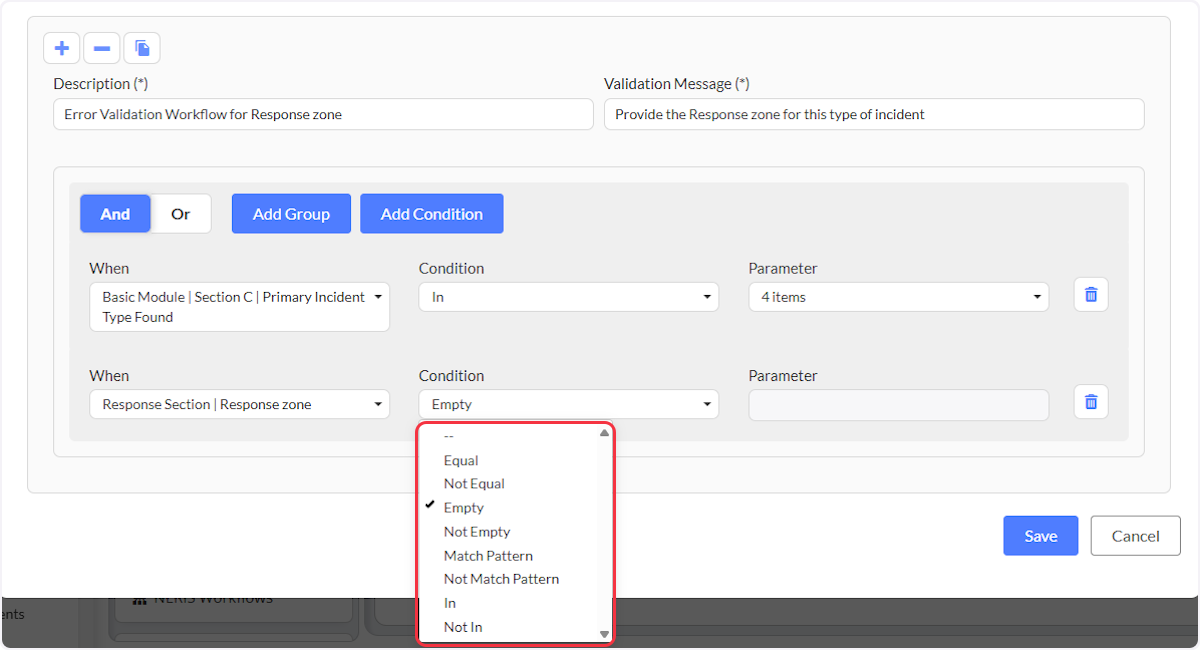The height and width of the screenshot is (650, 1200).
Task: Open the Primary Incident Type Found When dropdown
Action: [239, 307]
